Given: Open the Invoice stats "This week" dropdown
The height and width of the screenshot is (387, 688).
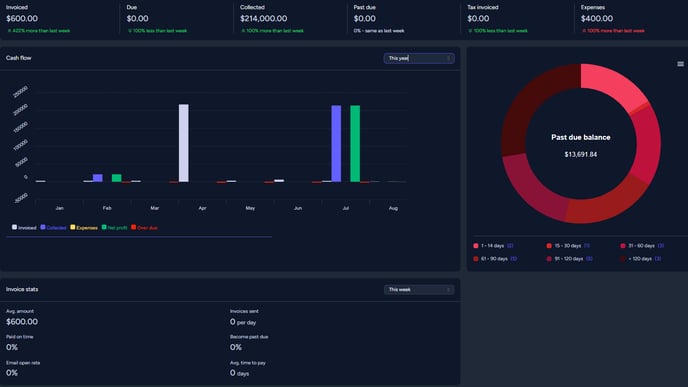Looking at the screenshot, I should (419, 290).
